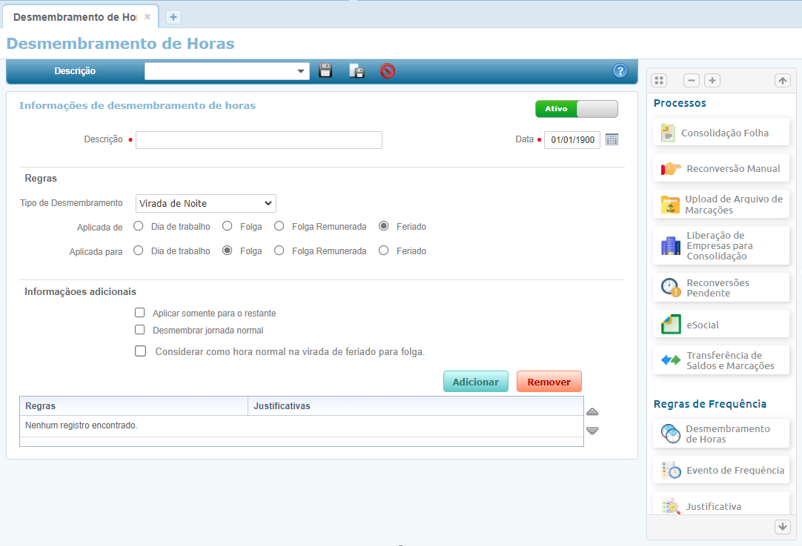Image resolution: width=802 pixels, height=546 pixels.
Task: Open the calendar date picker icon
Action: pos(612,140)
